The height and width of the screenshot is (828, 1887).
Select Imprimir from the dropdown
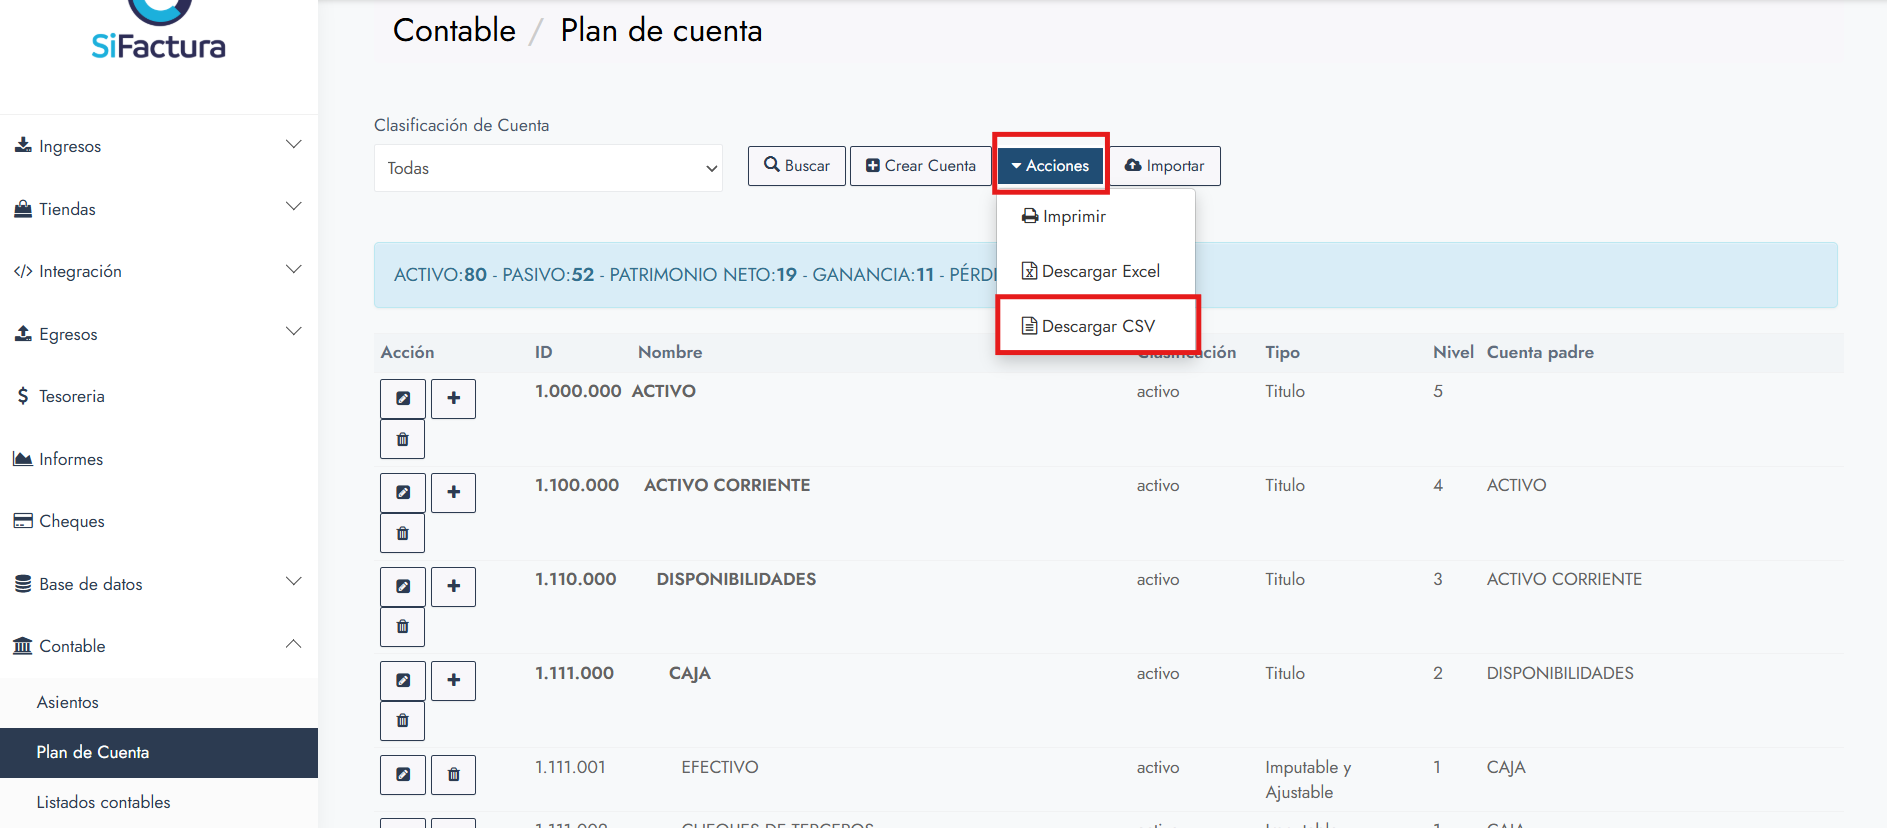(1073, 216)
